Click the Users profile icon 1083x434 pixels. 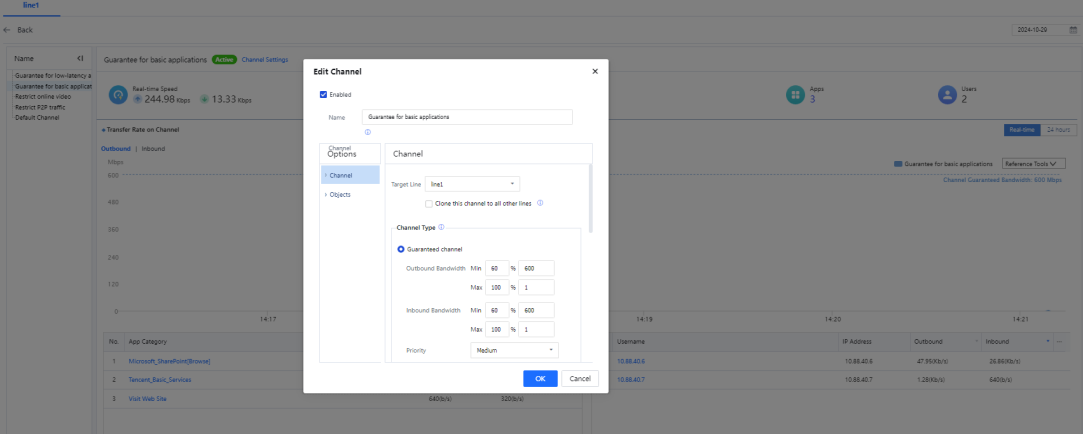(x=947, y=94)
